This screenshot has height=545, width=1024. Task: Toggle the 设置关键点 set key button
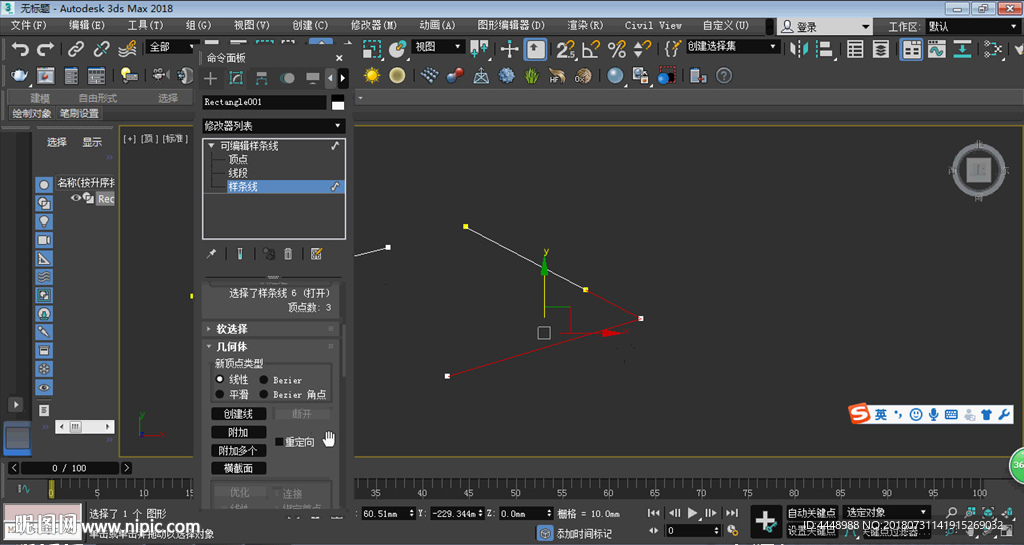(812, 531)
